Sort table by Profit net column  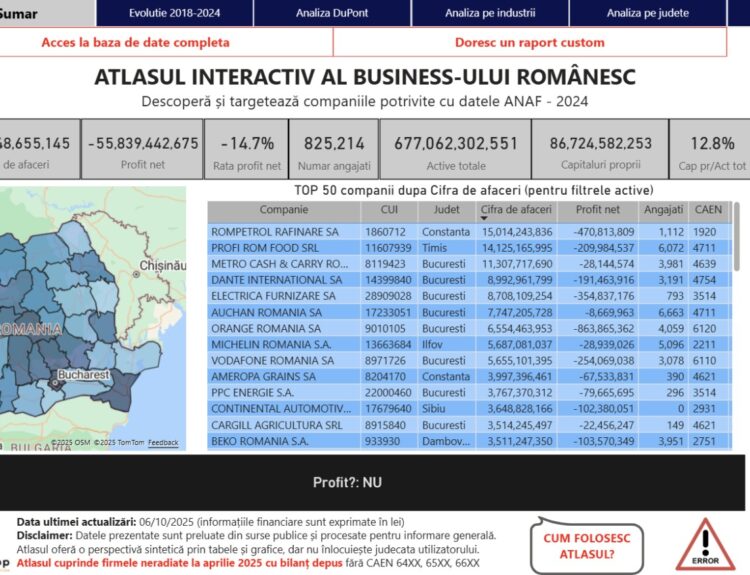[598, 211]
